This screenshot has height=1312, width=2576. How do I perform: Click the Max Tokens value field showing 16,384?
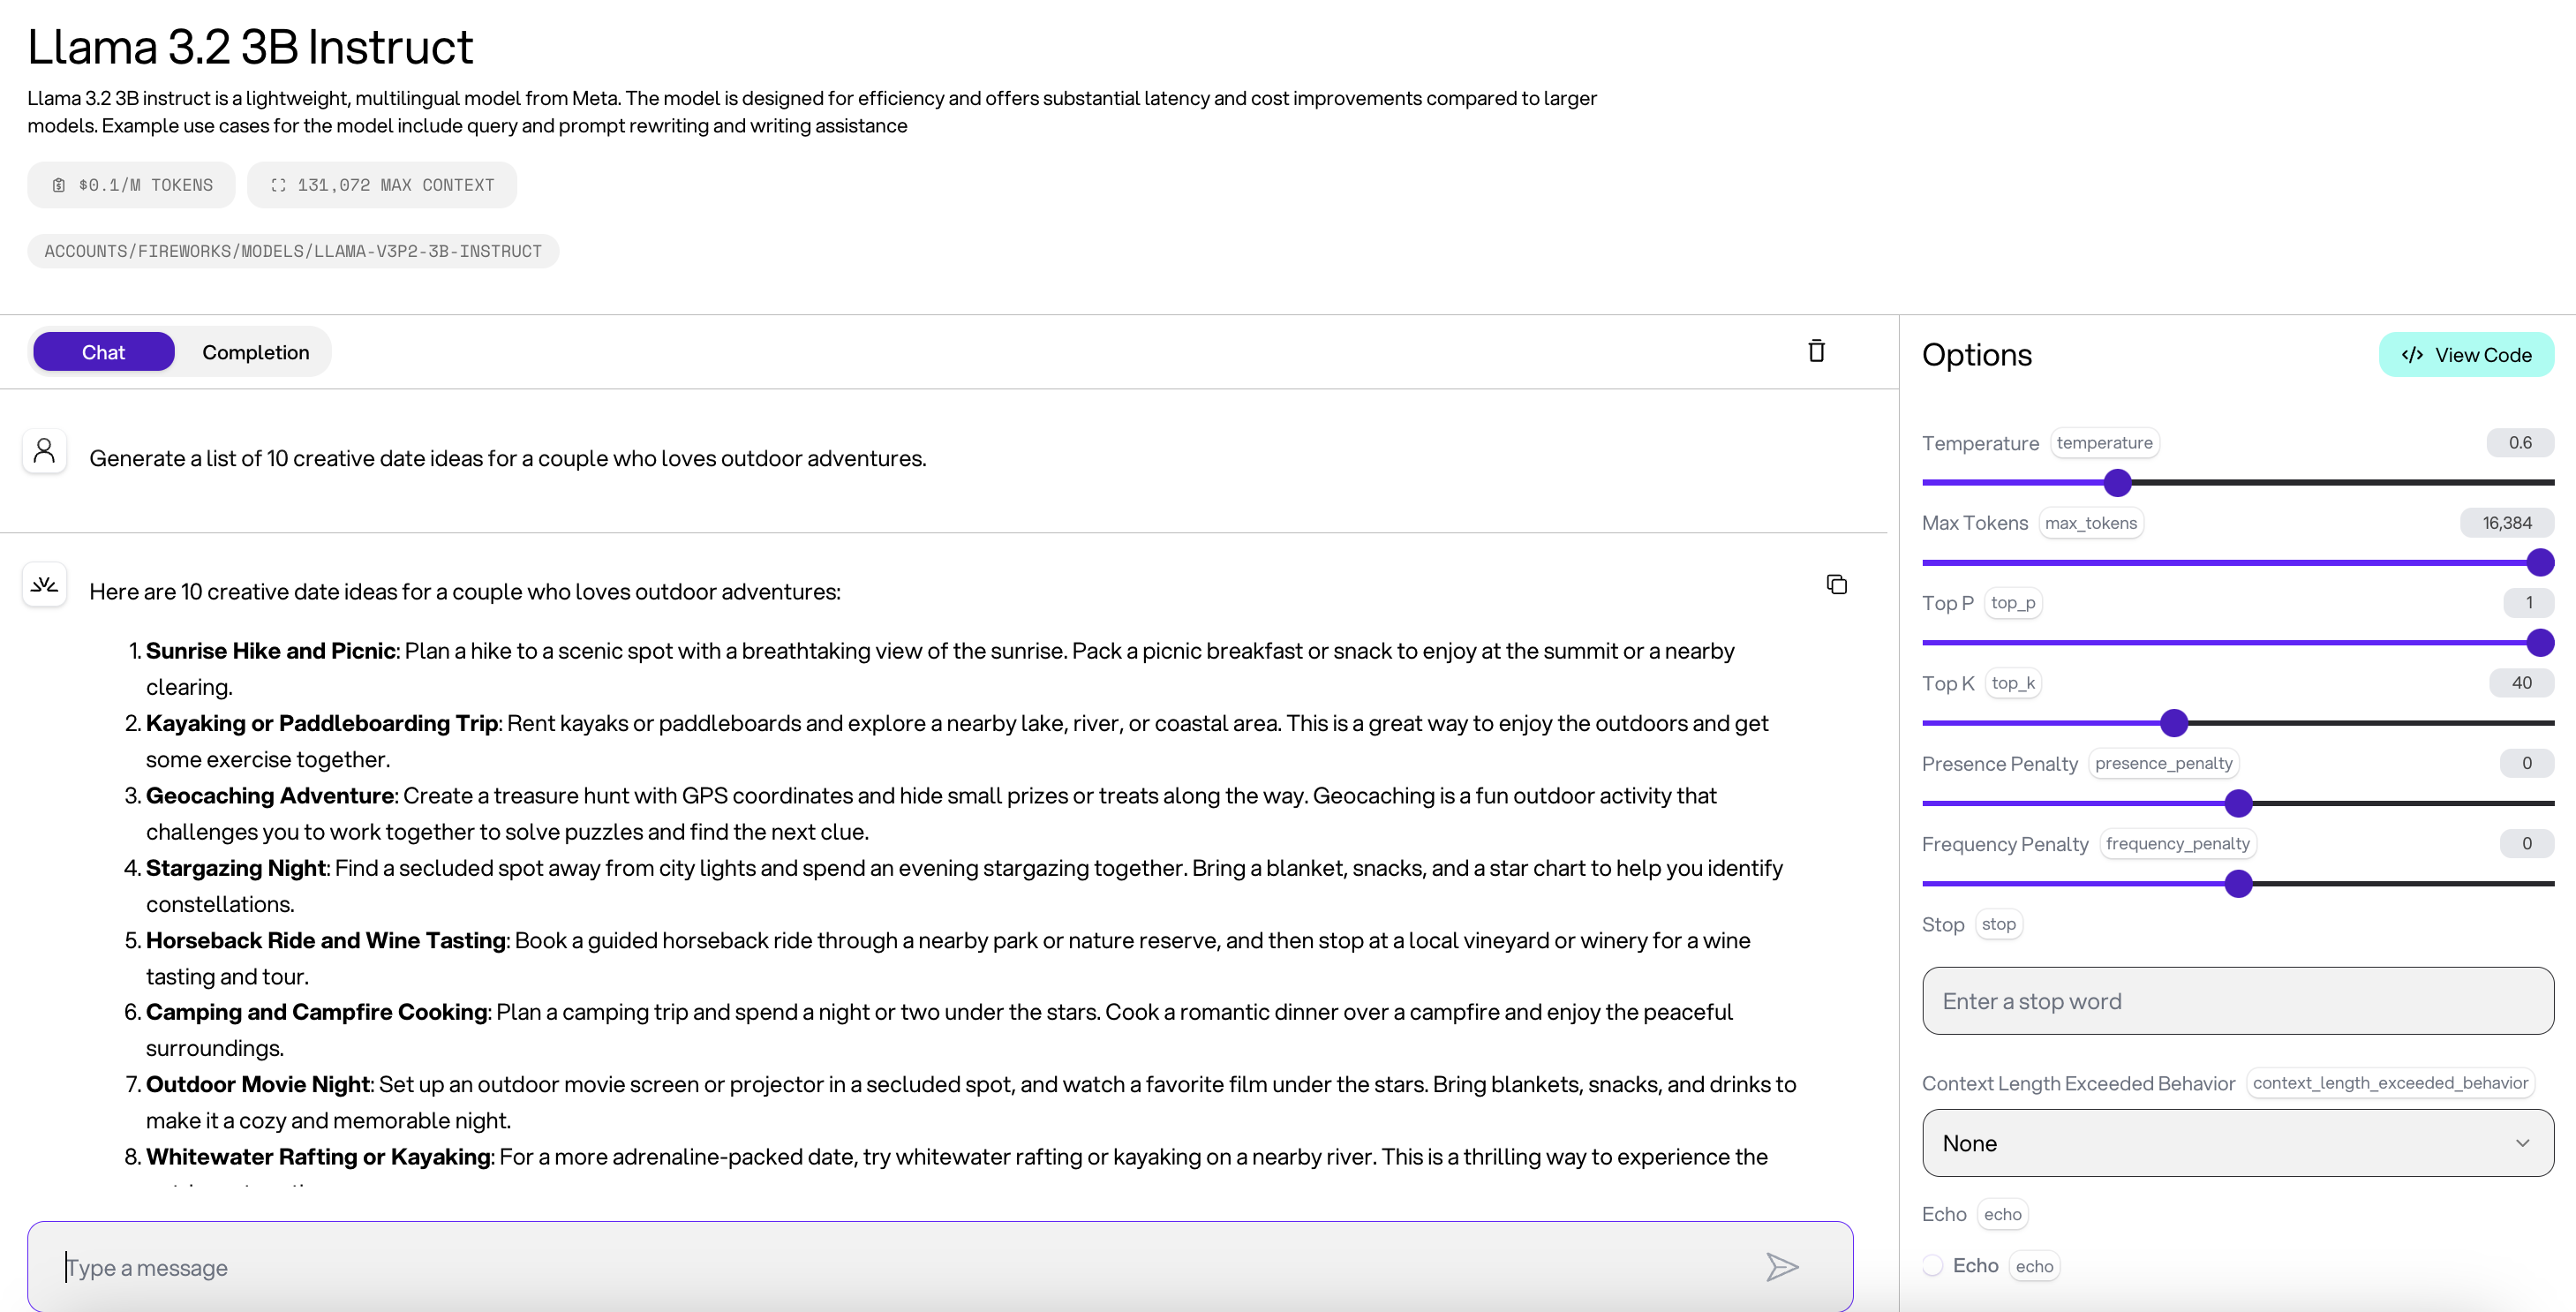pos(2507,523)
